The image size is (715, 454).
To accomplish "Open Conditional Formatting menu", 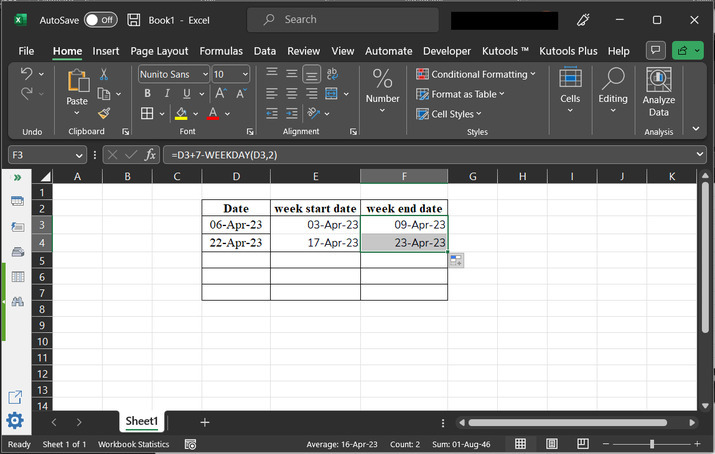I will (x=476, y=74).
